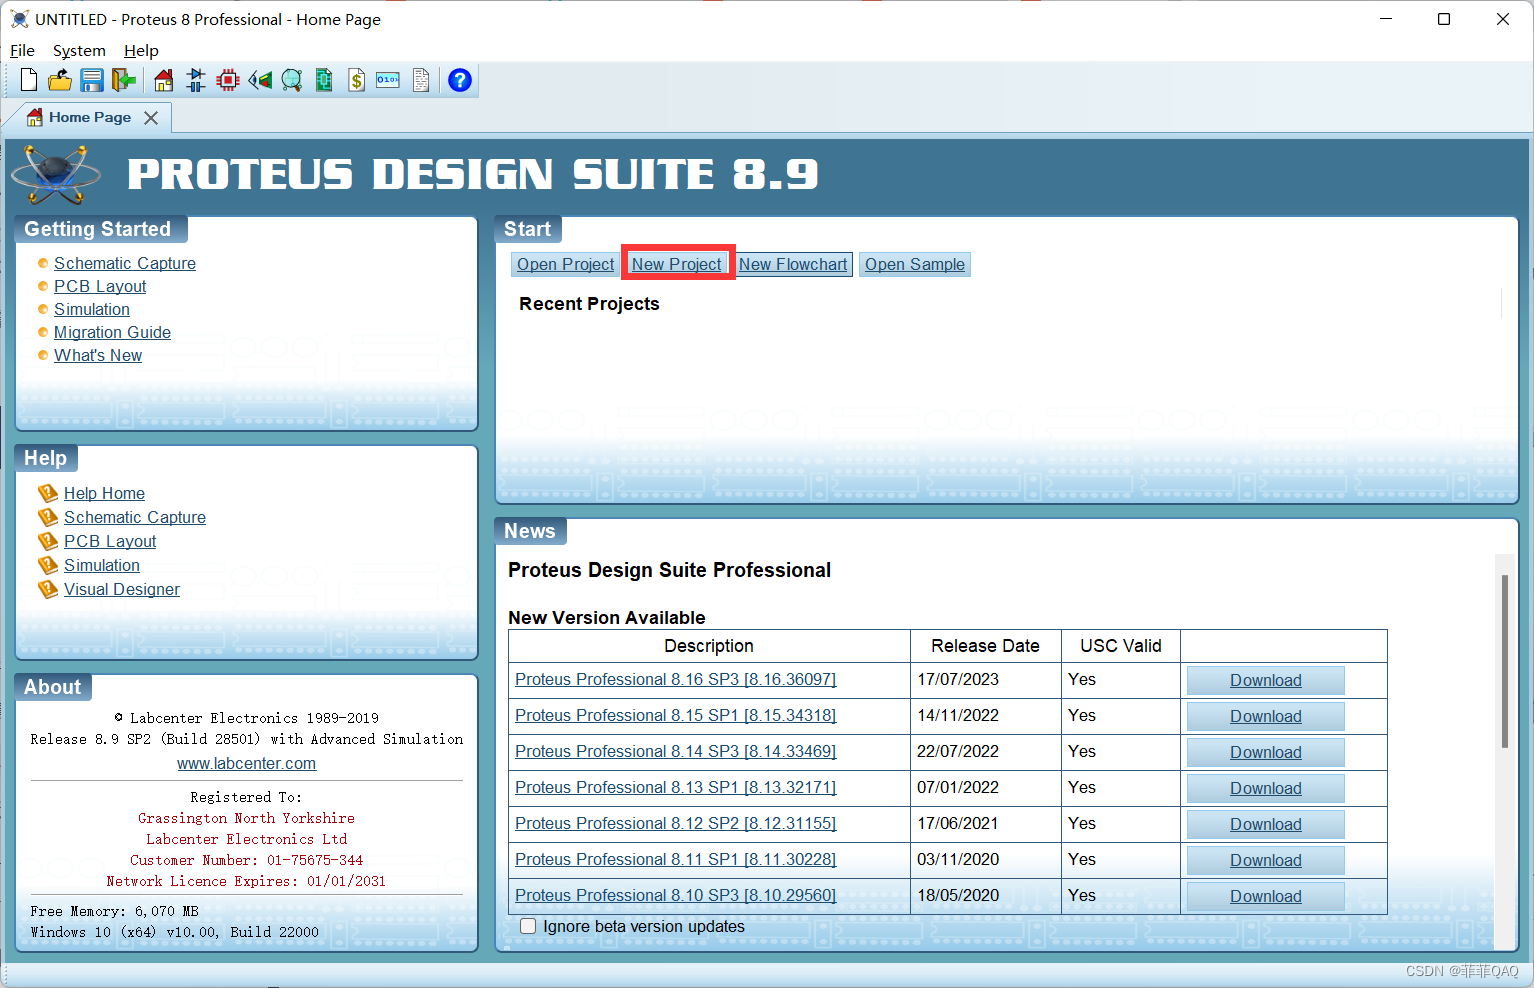Click the Save Project floppy disk icon
Screen dimensions: 1534x988
point(92,80)
